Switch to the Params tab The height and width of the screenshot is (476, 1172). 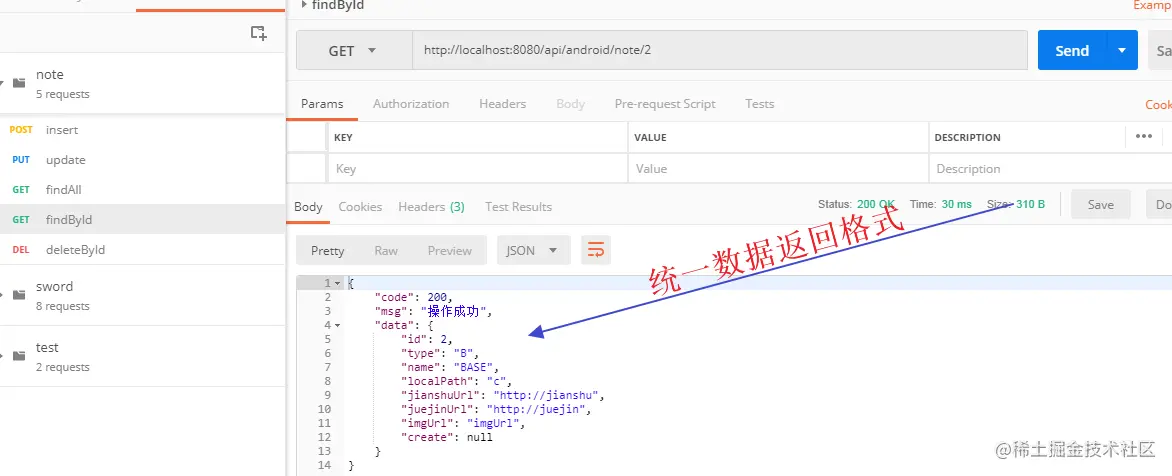pyautogui.click(x=322, y=104)
